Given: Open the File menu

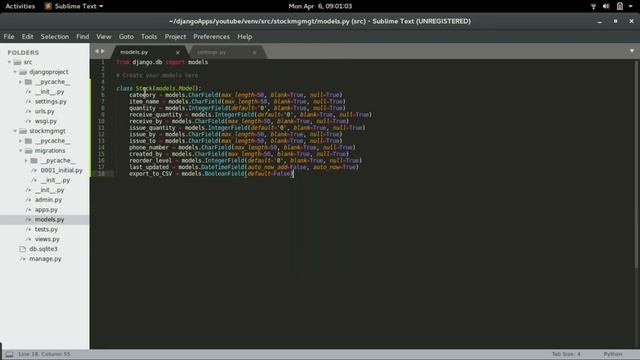Looking at the screenshot, I should click(x=9, y=37).
